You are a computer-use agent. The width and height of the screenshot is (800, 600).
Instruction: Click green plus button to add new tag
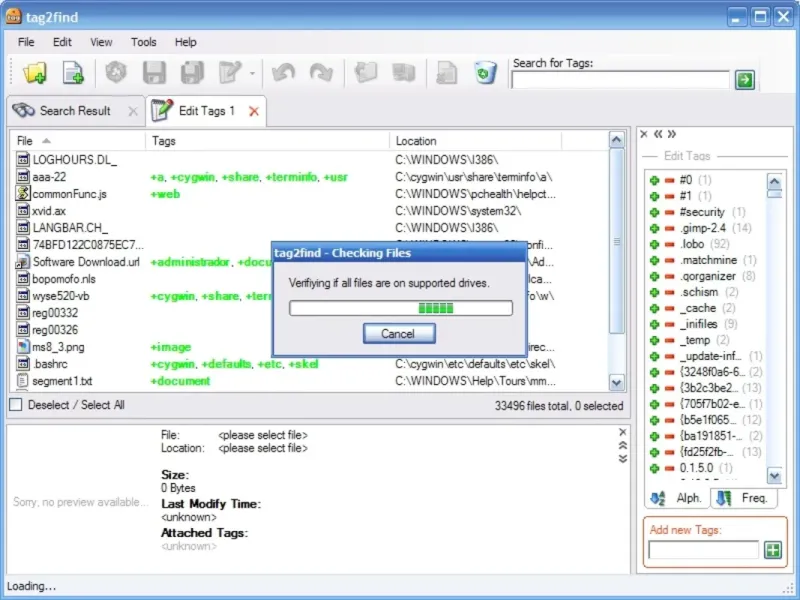[772, 550]
